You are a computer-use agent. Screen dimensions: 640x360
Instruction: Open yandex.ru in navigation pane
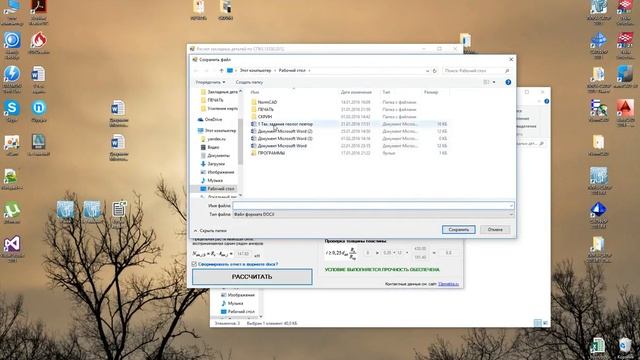point(216,139)
